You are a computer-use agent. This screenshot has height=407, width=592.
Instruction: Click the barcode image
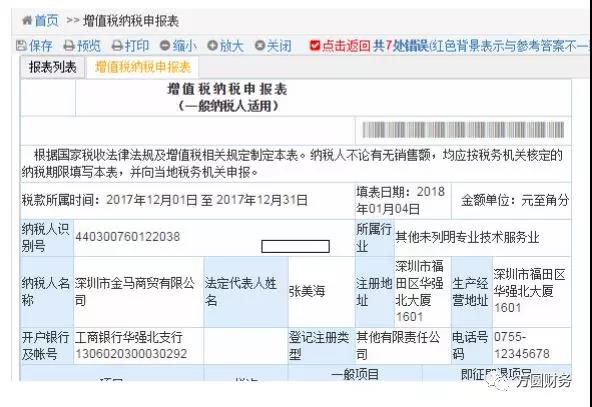pos(463,130)
